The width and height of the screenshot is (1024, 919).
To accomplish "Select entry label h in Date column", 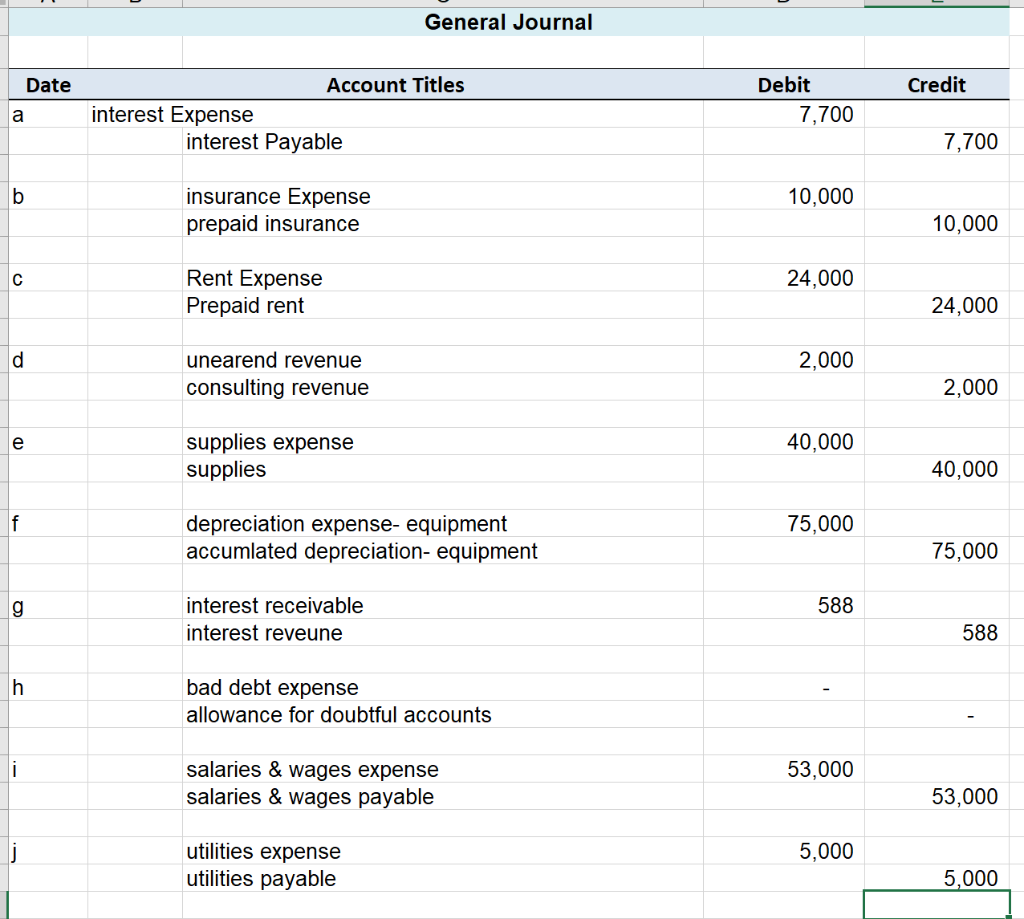I will point(48,688).
